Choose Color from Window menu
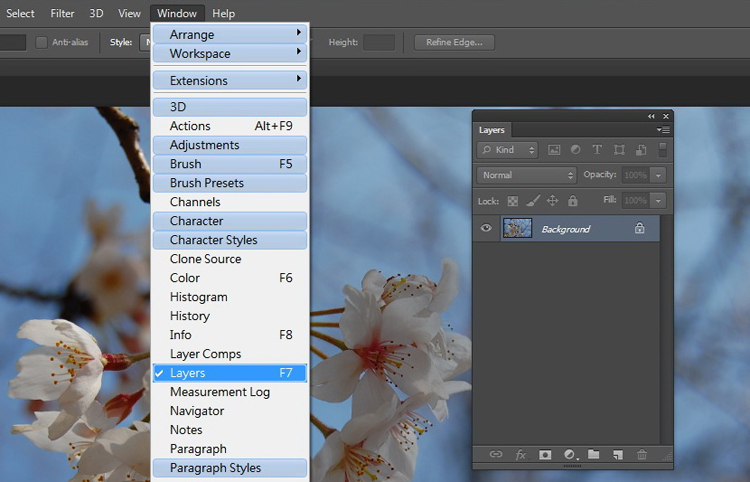750x482 pixels. click(x=230, y=278)
